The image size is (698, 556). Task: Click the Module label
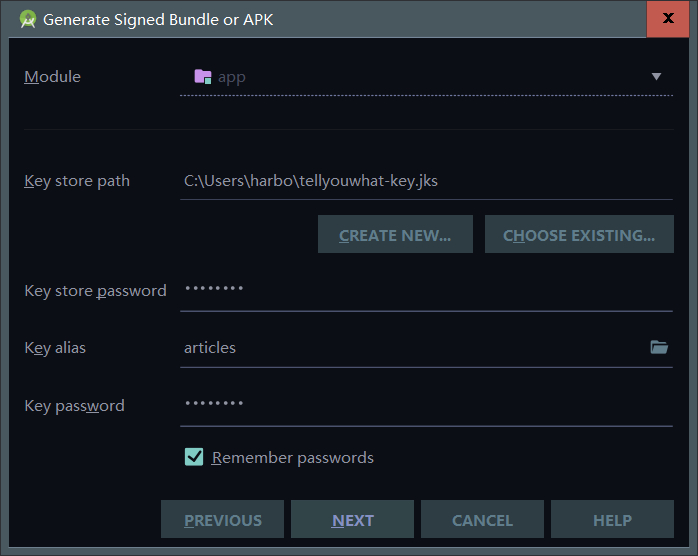point(53,77)
